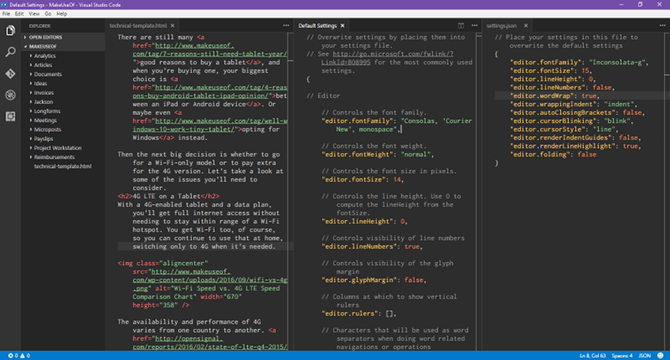The width and height of the screenshot is (670, 360).
Task: Click the split editor icon beside Default Settings
Action: coord(461,26)
